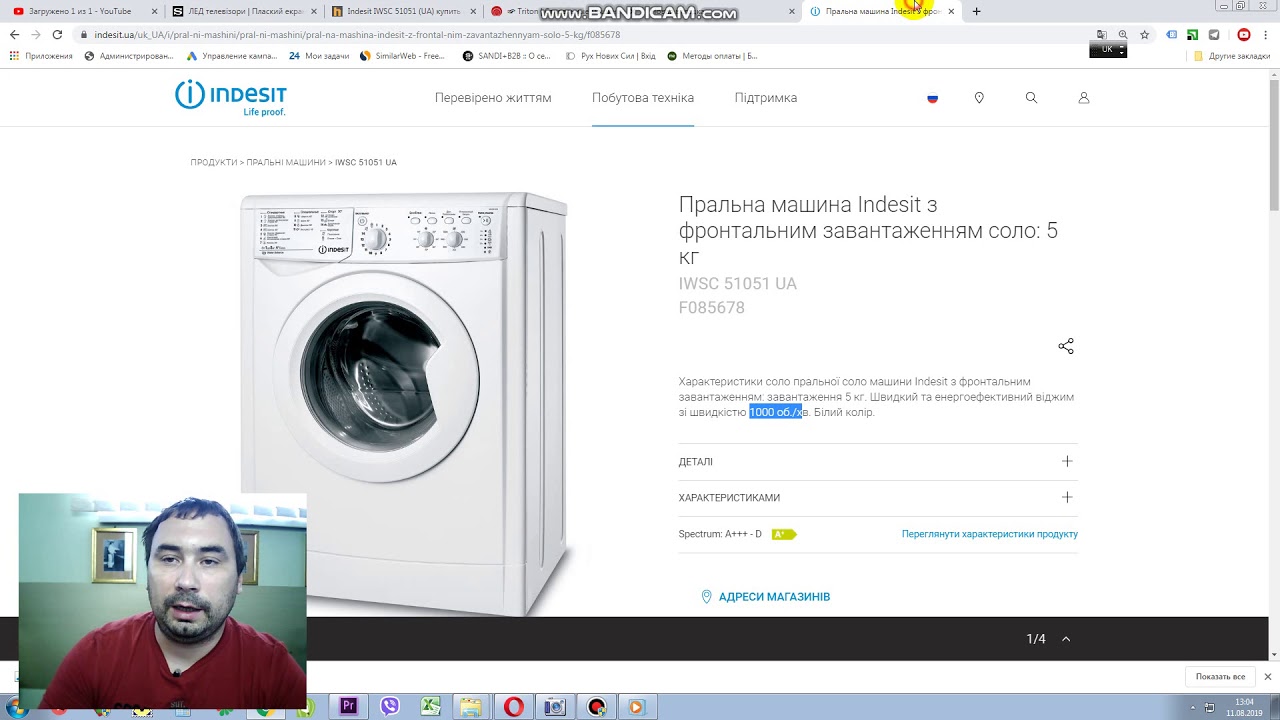Open the Bandicam recorder taskbar icon
Screen dimensions: 1280x720
[597, 706]
